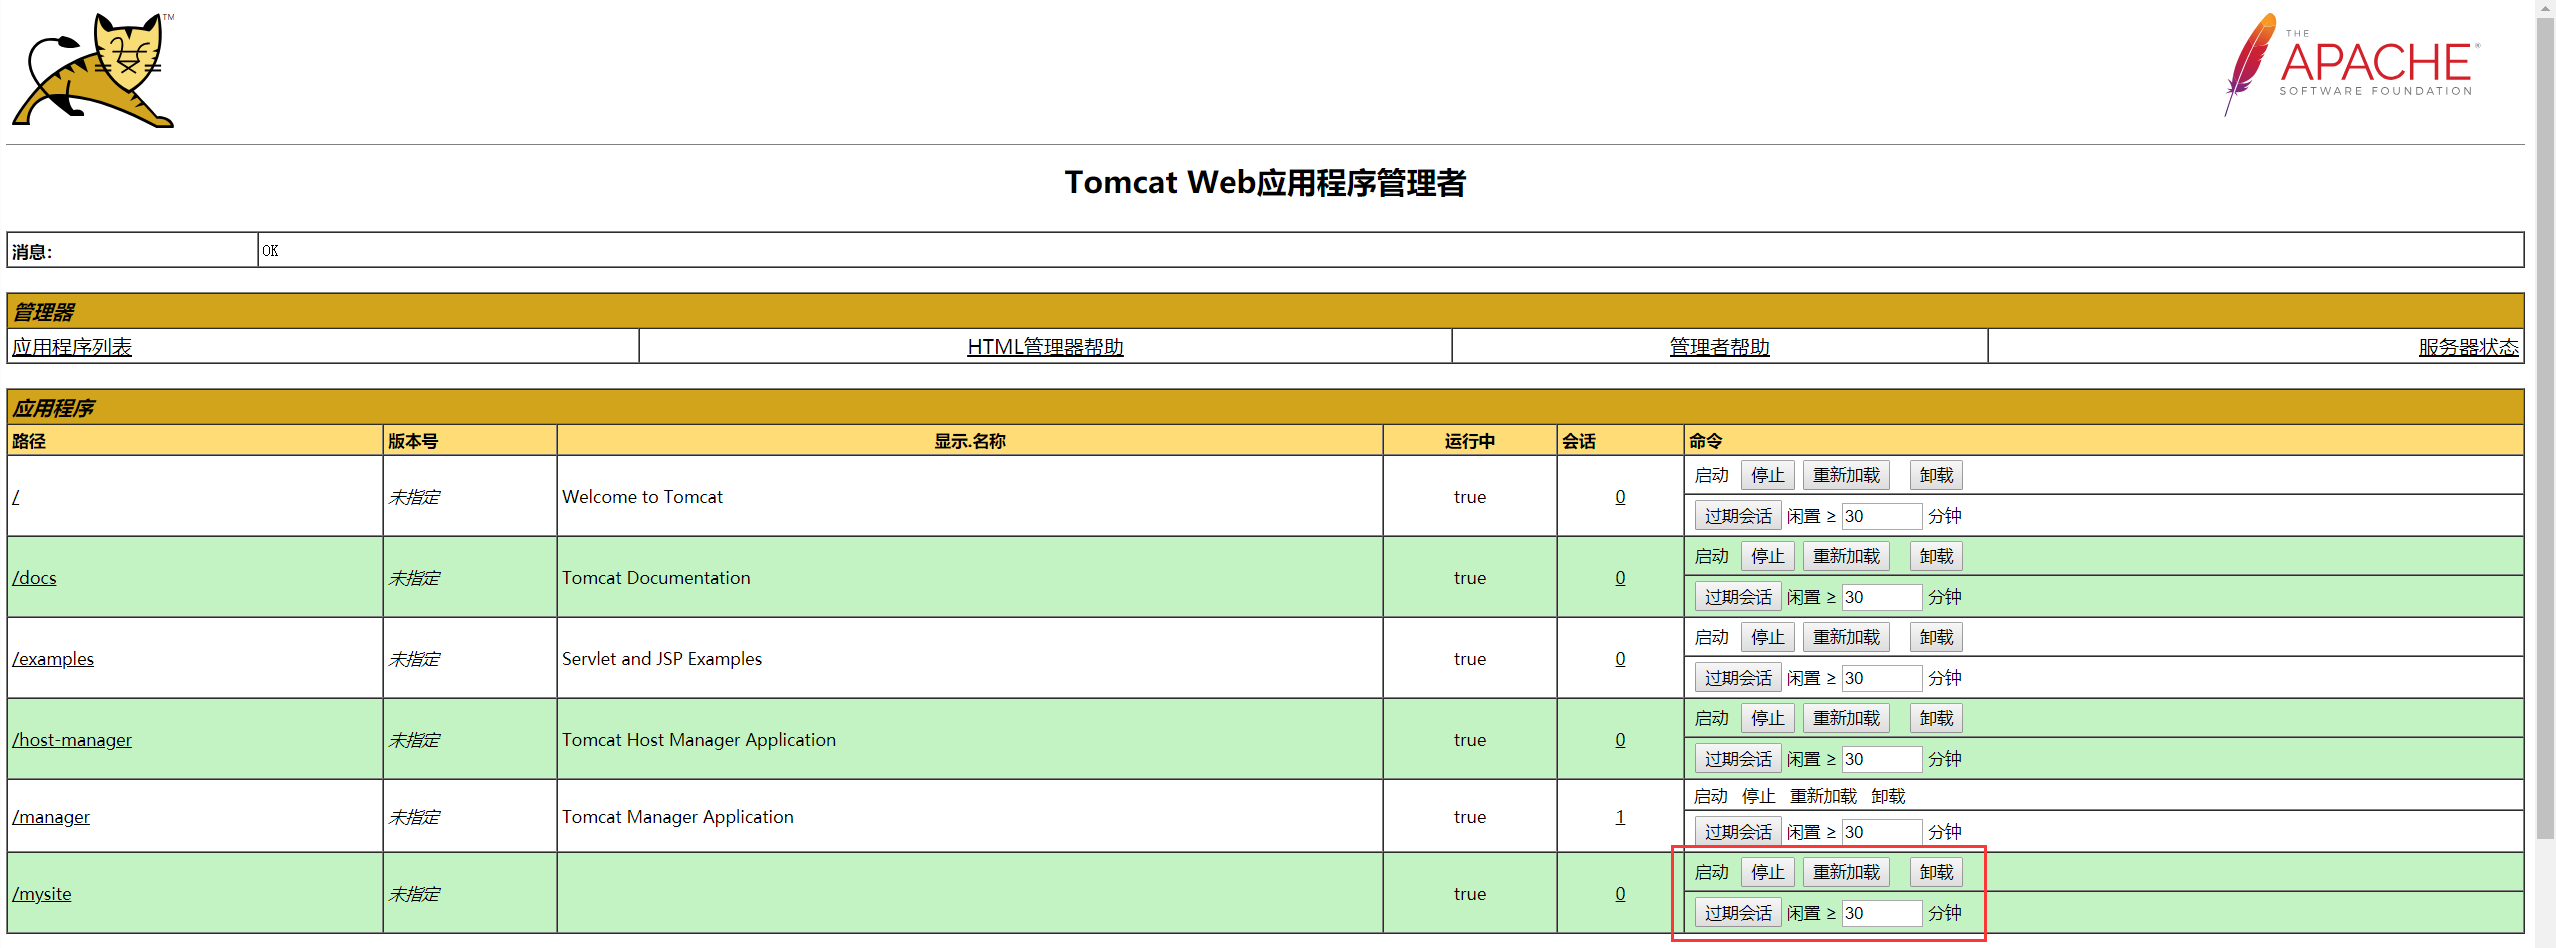Click the Tomcat cat logo
Image resolution: width=2556 pixels, height=948 pixels.
coord(93,70)
